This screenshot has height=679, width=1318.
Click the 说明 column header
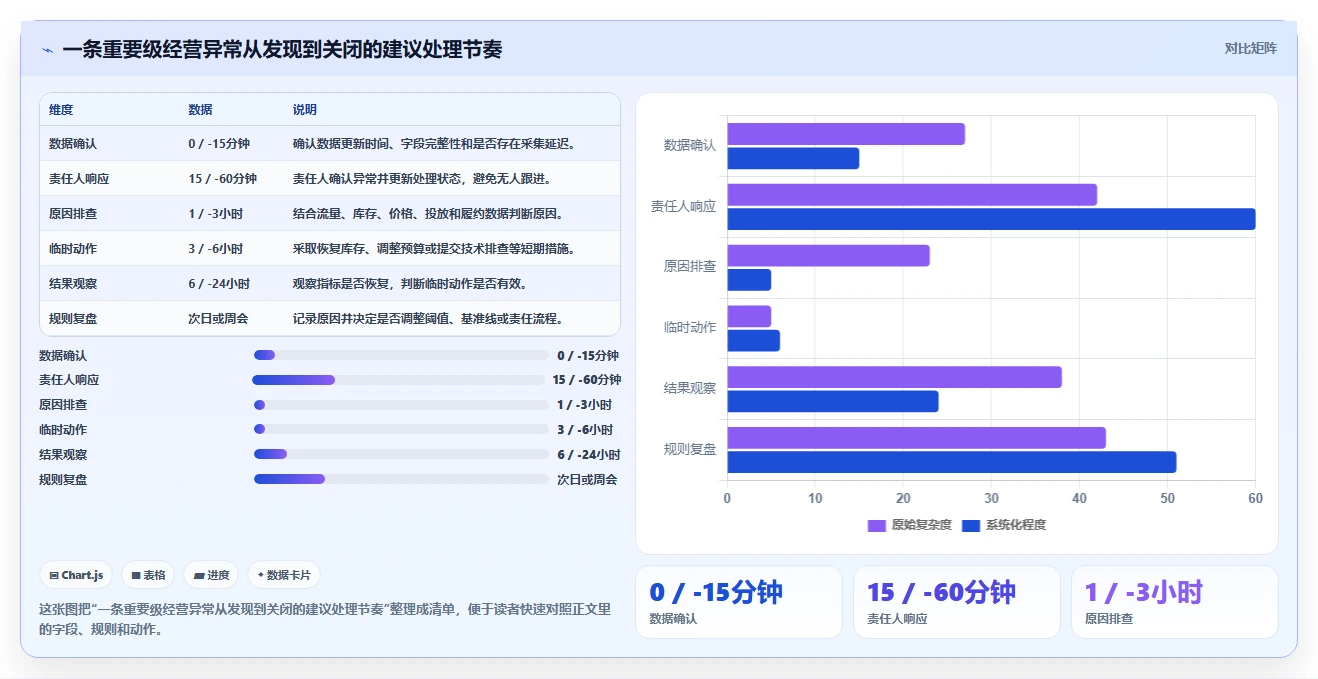(x=304, y=110)
